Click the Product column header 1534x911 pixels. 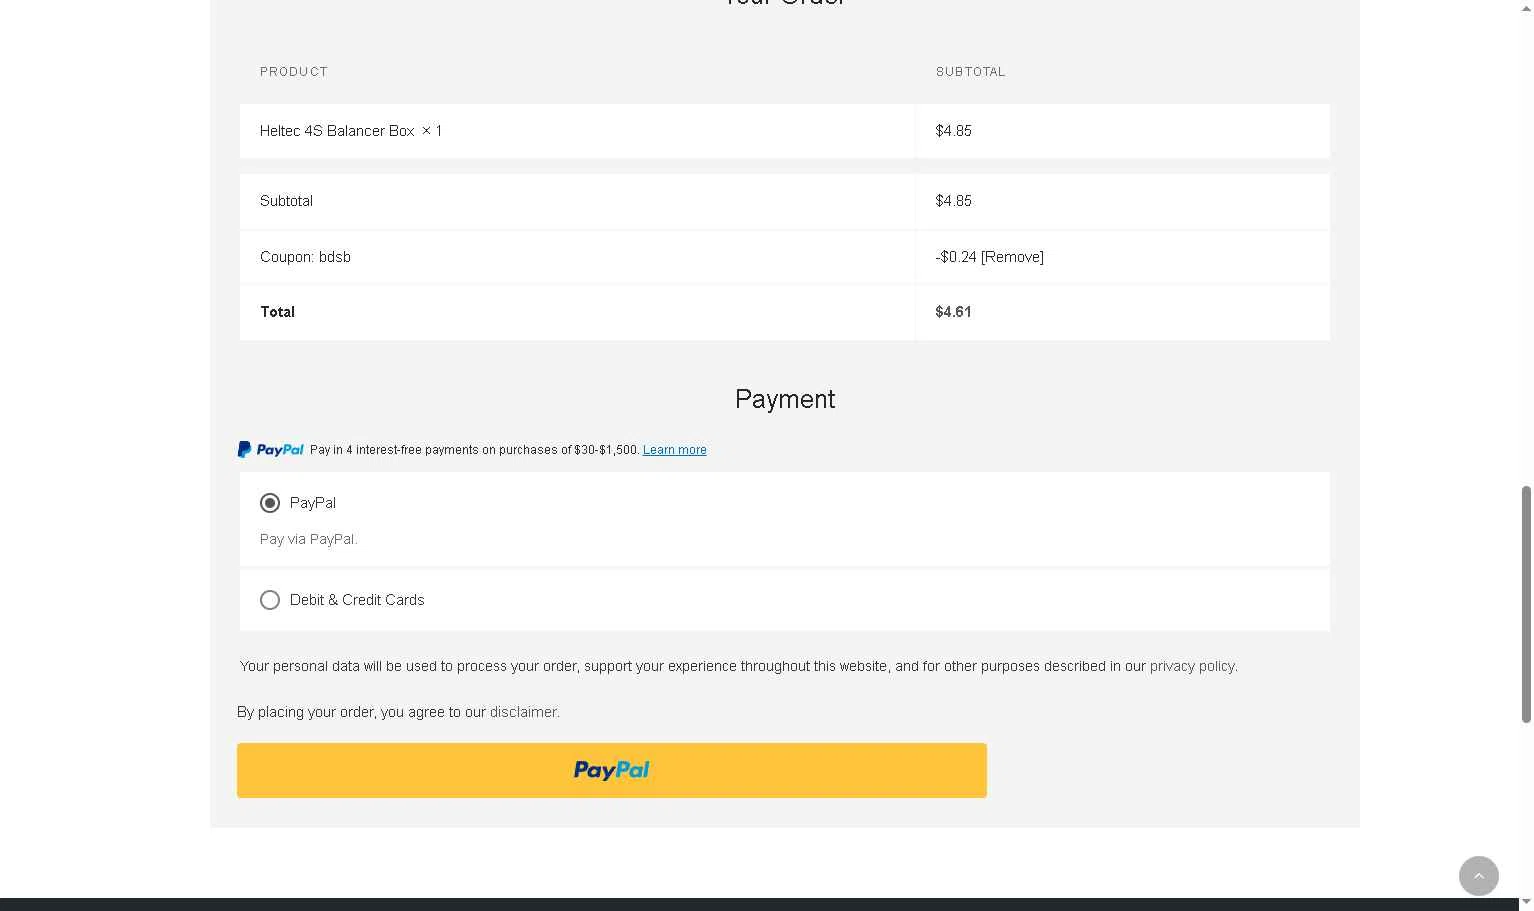click(x=294, y=72)
